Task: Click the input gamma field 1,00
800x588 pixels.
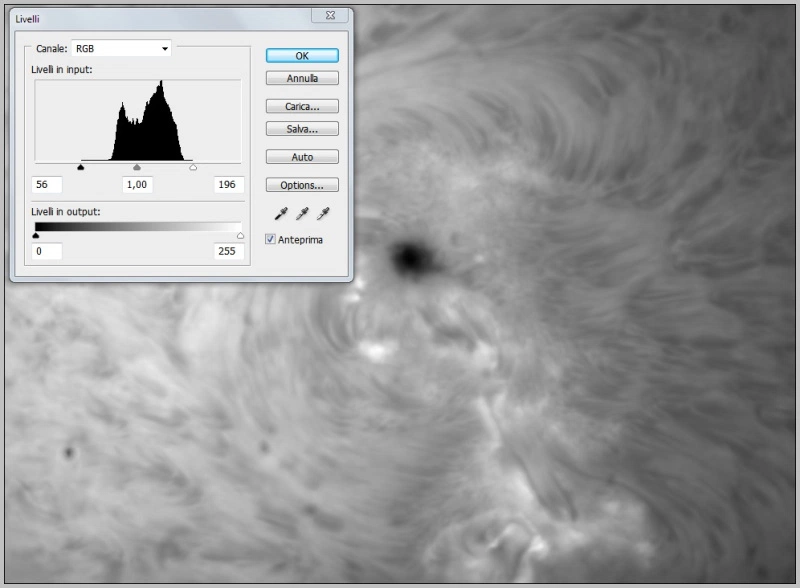Action: [137, 185]
